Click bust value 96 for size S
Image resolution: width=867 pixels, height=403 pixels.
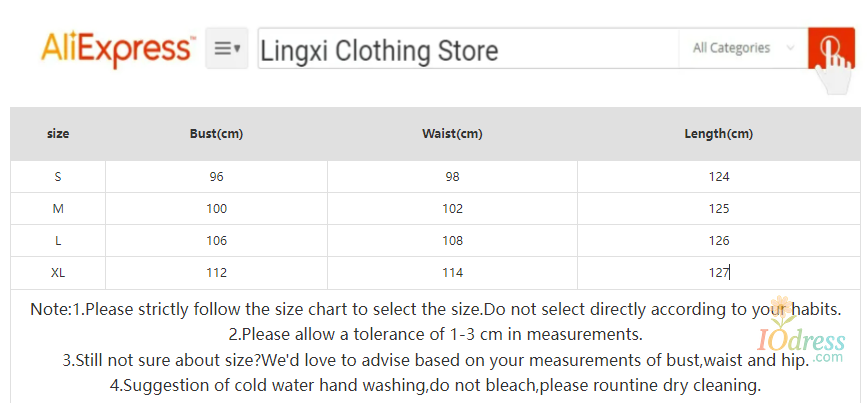216,177
